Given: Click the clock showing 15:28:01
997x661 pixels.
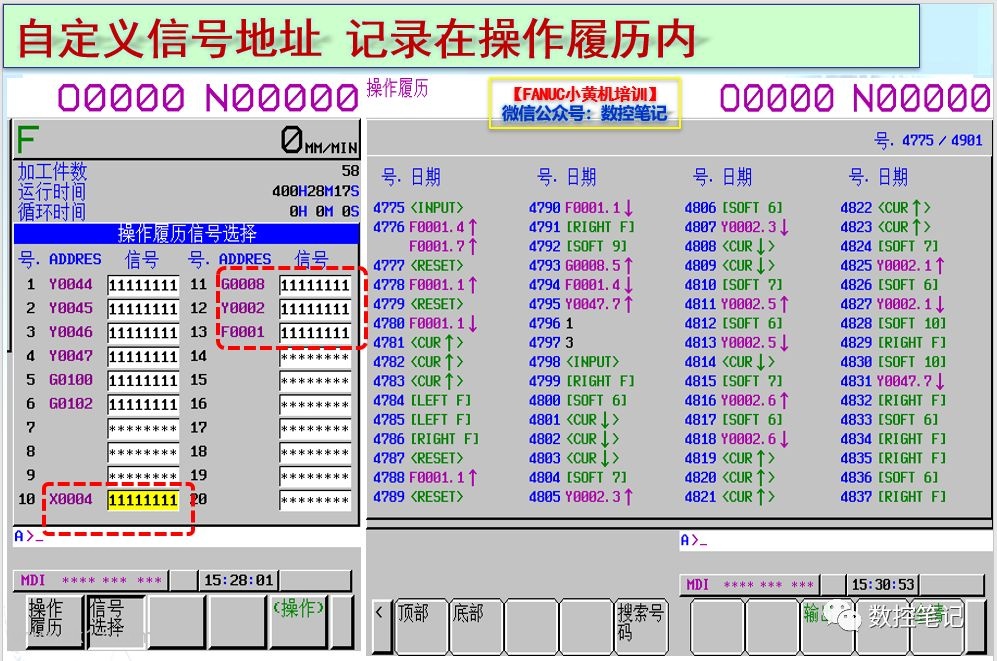Looking at the screenshot, I should tap(238, 580).
